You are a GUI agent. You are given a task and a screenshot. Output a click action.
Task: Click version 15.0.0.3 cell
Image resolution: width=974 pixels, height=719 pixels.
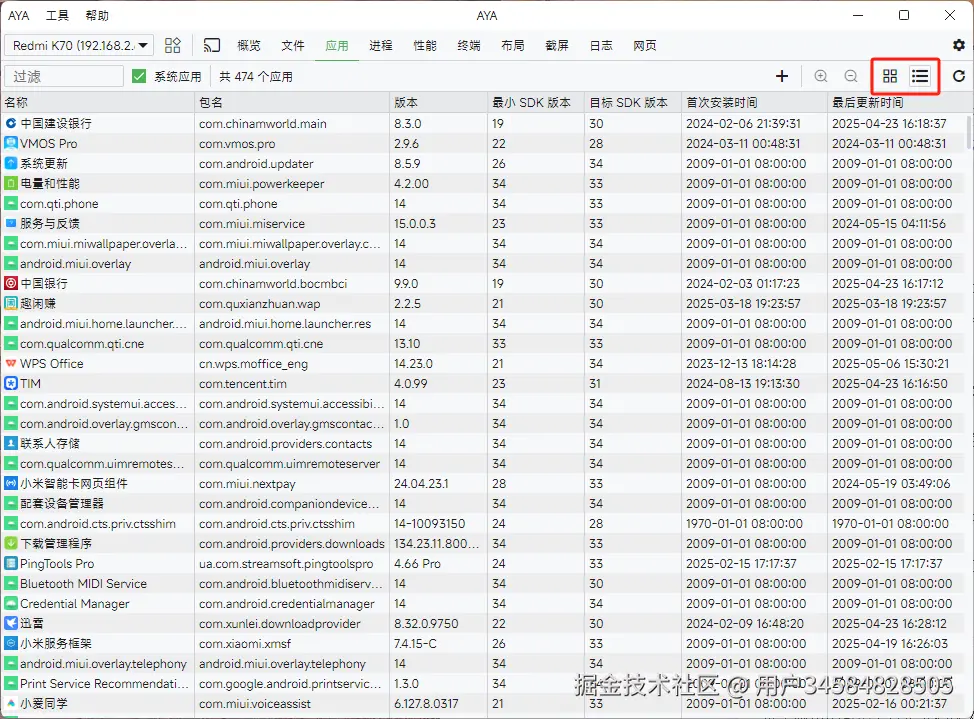point(439,223)
